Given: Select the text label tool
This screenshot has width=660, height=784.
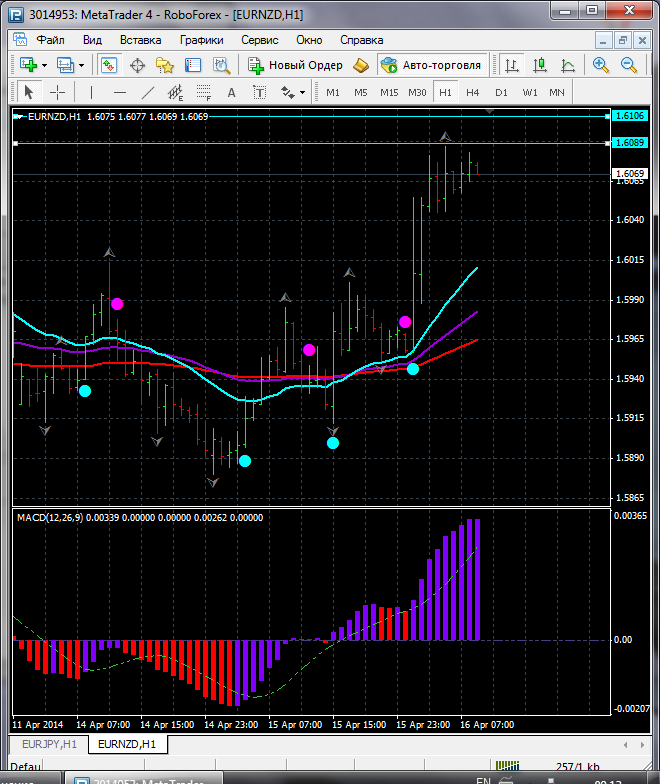Looking at the screenshot, I should click(x=231, y=92).
